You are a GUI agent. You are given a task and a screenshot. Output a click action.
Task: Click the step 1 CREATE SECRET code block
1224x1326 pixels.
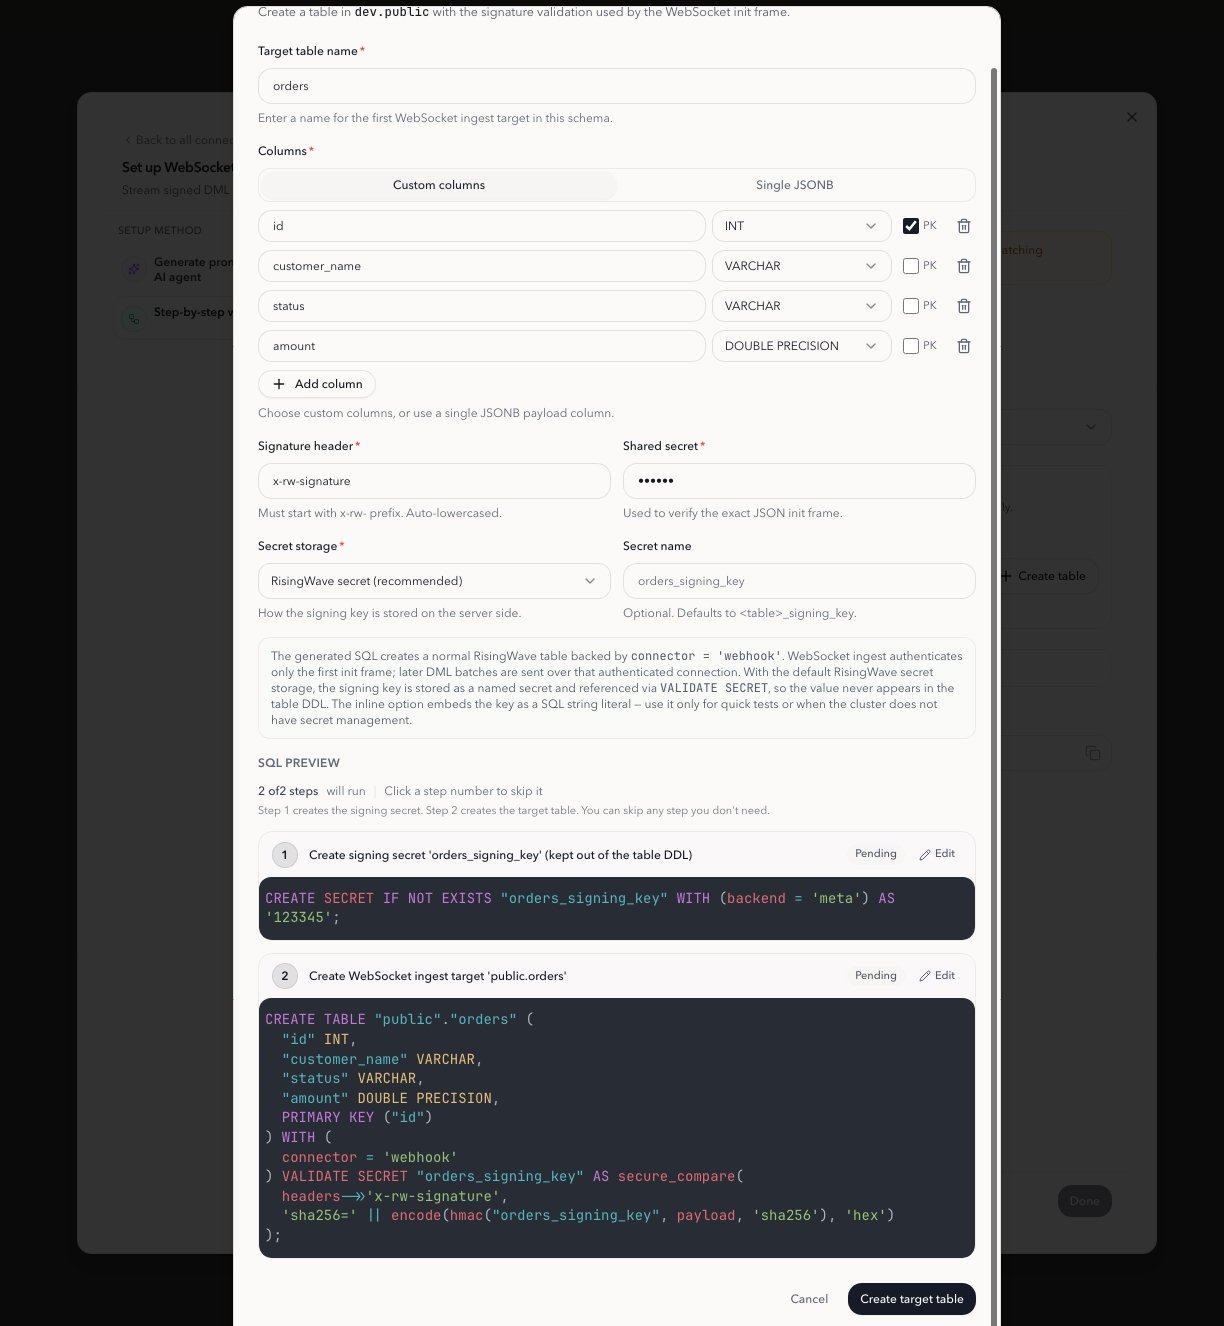pos(616,908)
